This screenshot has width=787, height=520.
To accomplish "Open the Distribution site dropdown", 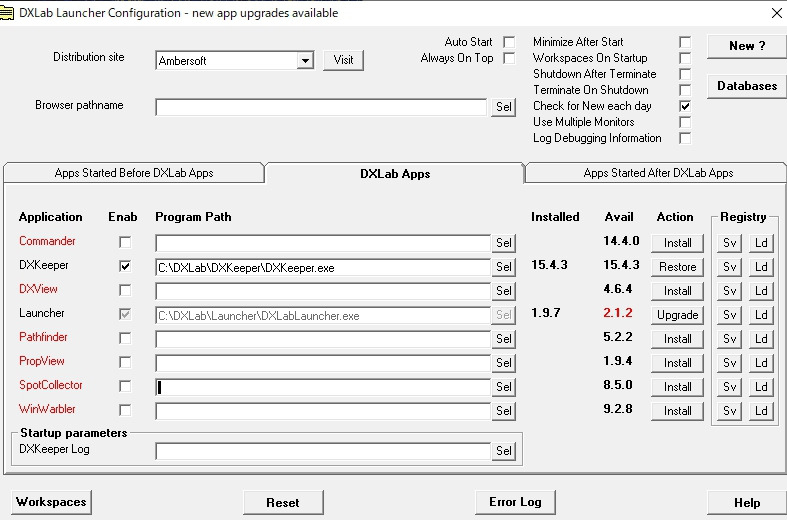I will tap(305, 61).
